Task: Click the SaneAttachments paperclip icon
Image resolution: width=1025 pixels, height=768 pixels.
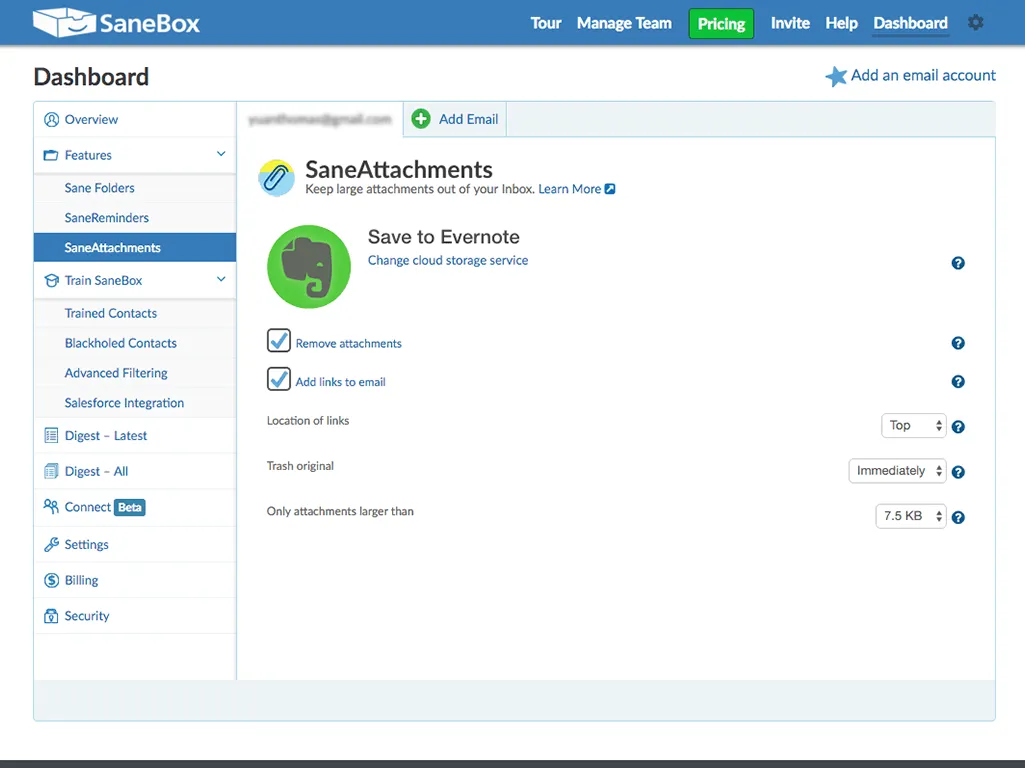Action: tap(277, 178)
